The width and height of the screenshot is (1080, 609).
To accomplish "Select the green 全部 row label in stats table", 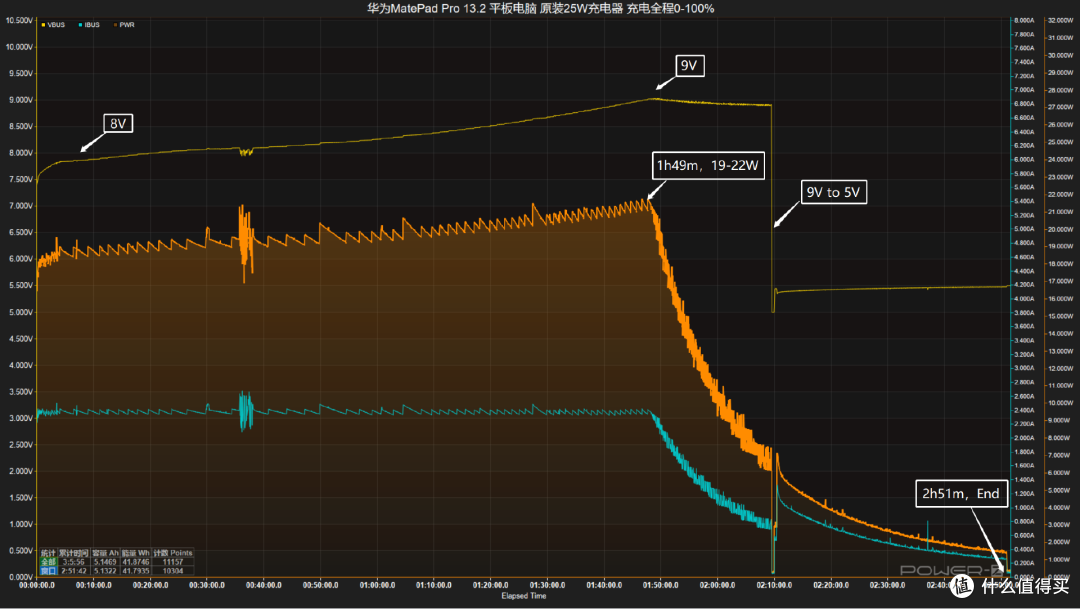I will (x=48, y=562).
